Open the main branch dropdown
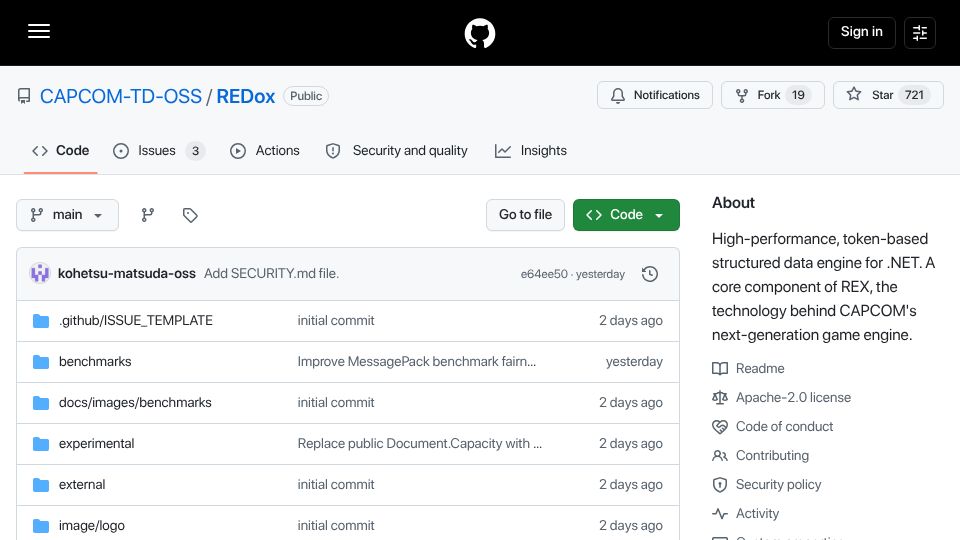The image size is (960, 540). 67,215
